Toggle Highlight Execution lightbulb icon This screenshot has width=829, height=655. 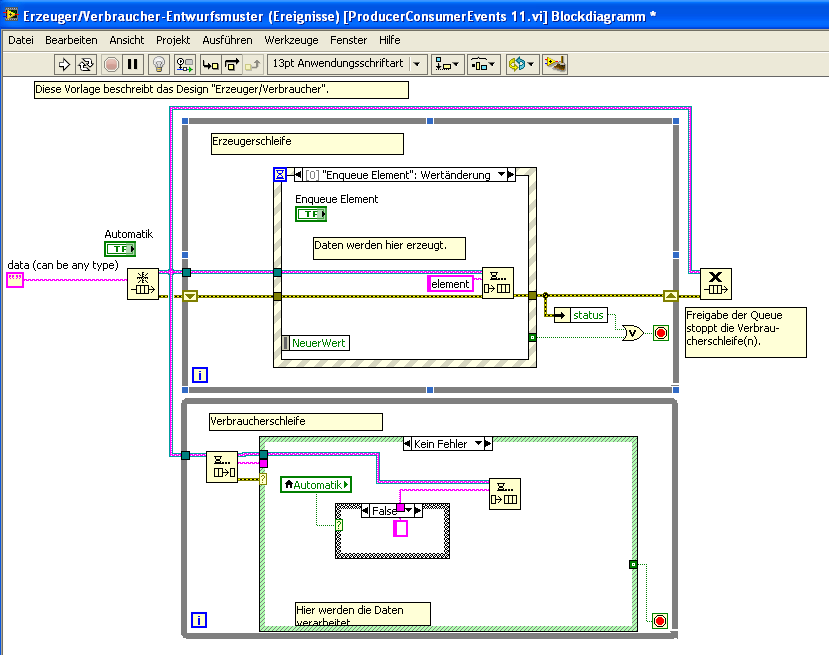coord(159,64)
